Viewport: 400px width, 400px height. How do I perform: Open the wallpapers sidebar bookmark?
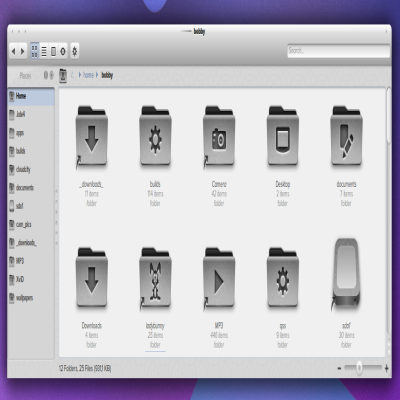pos(31,298)
